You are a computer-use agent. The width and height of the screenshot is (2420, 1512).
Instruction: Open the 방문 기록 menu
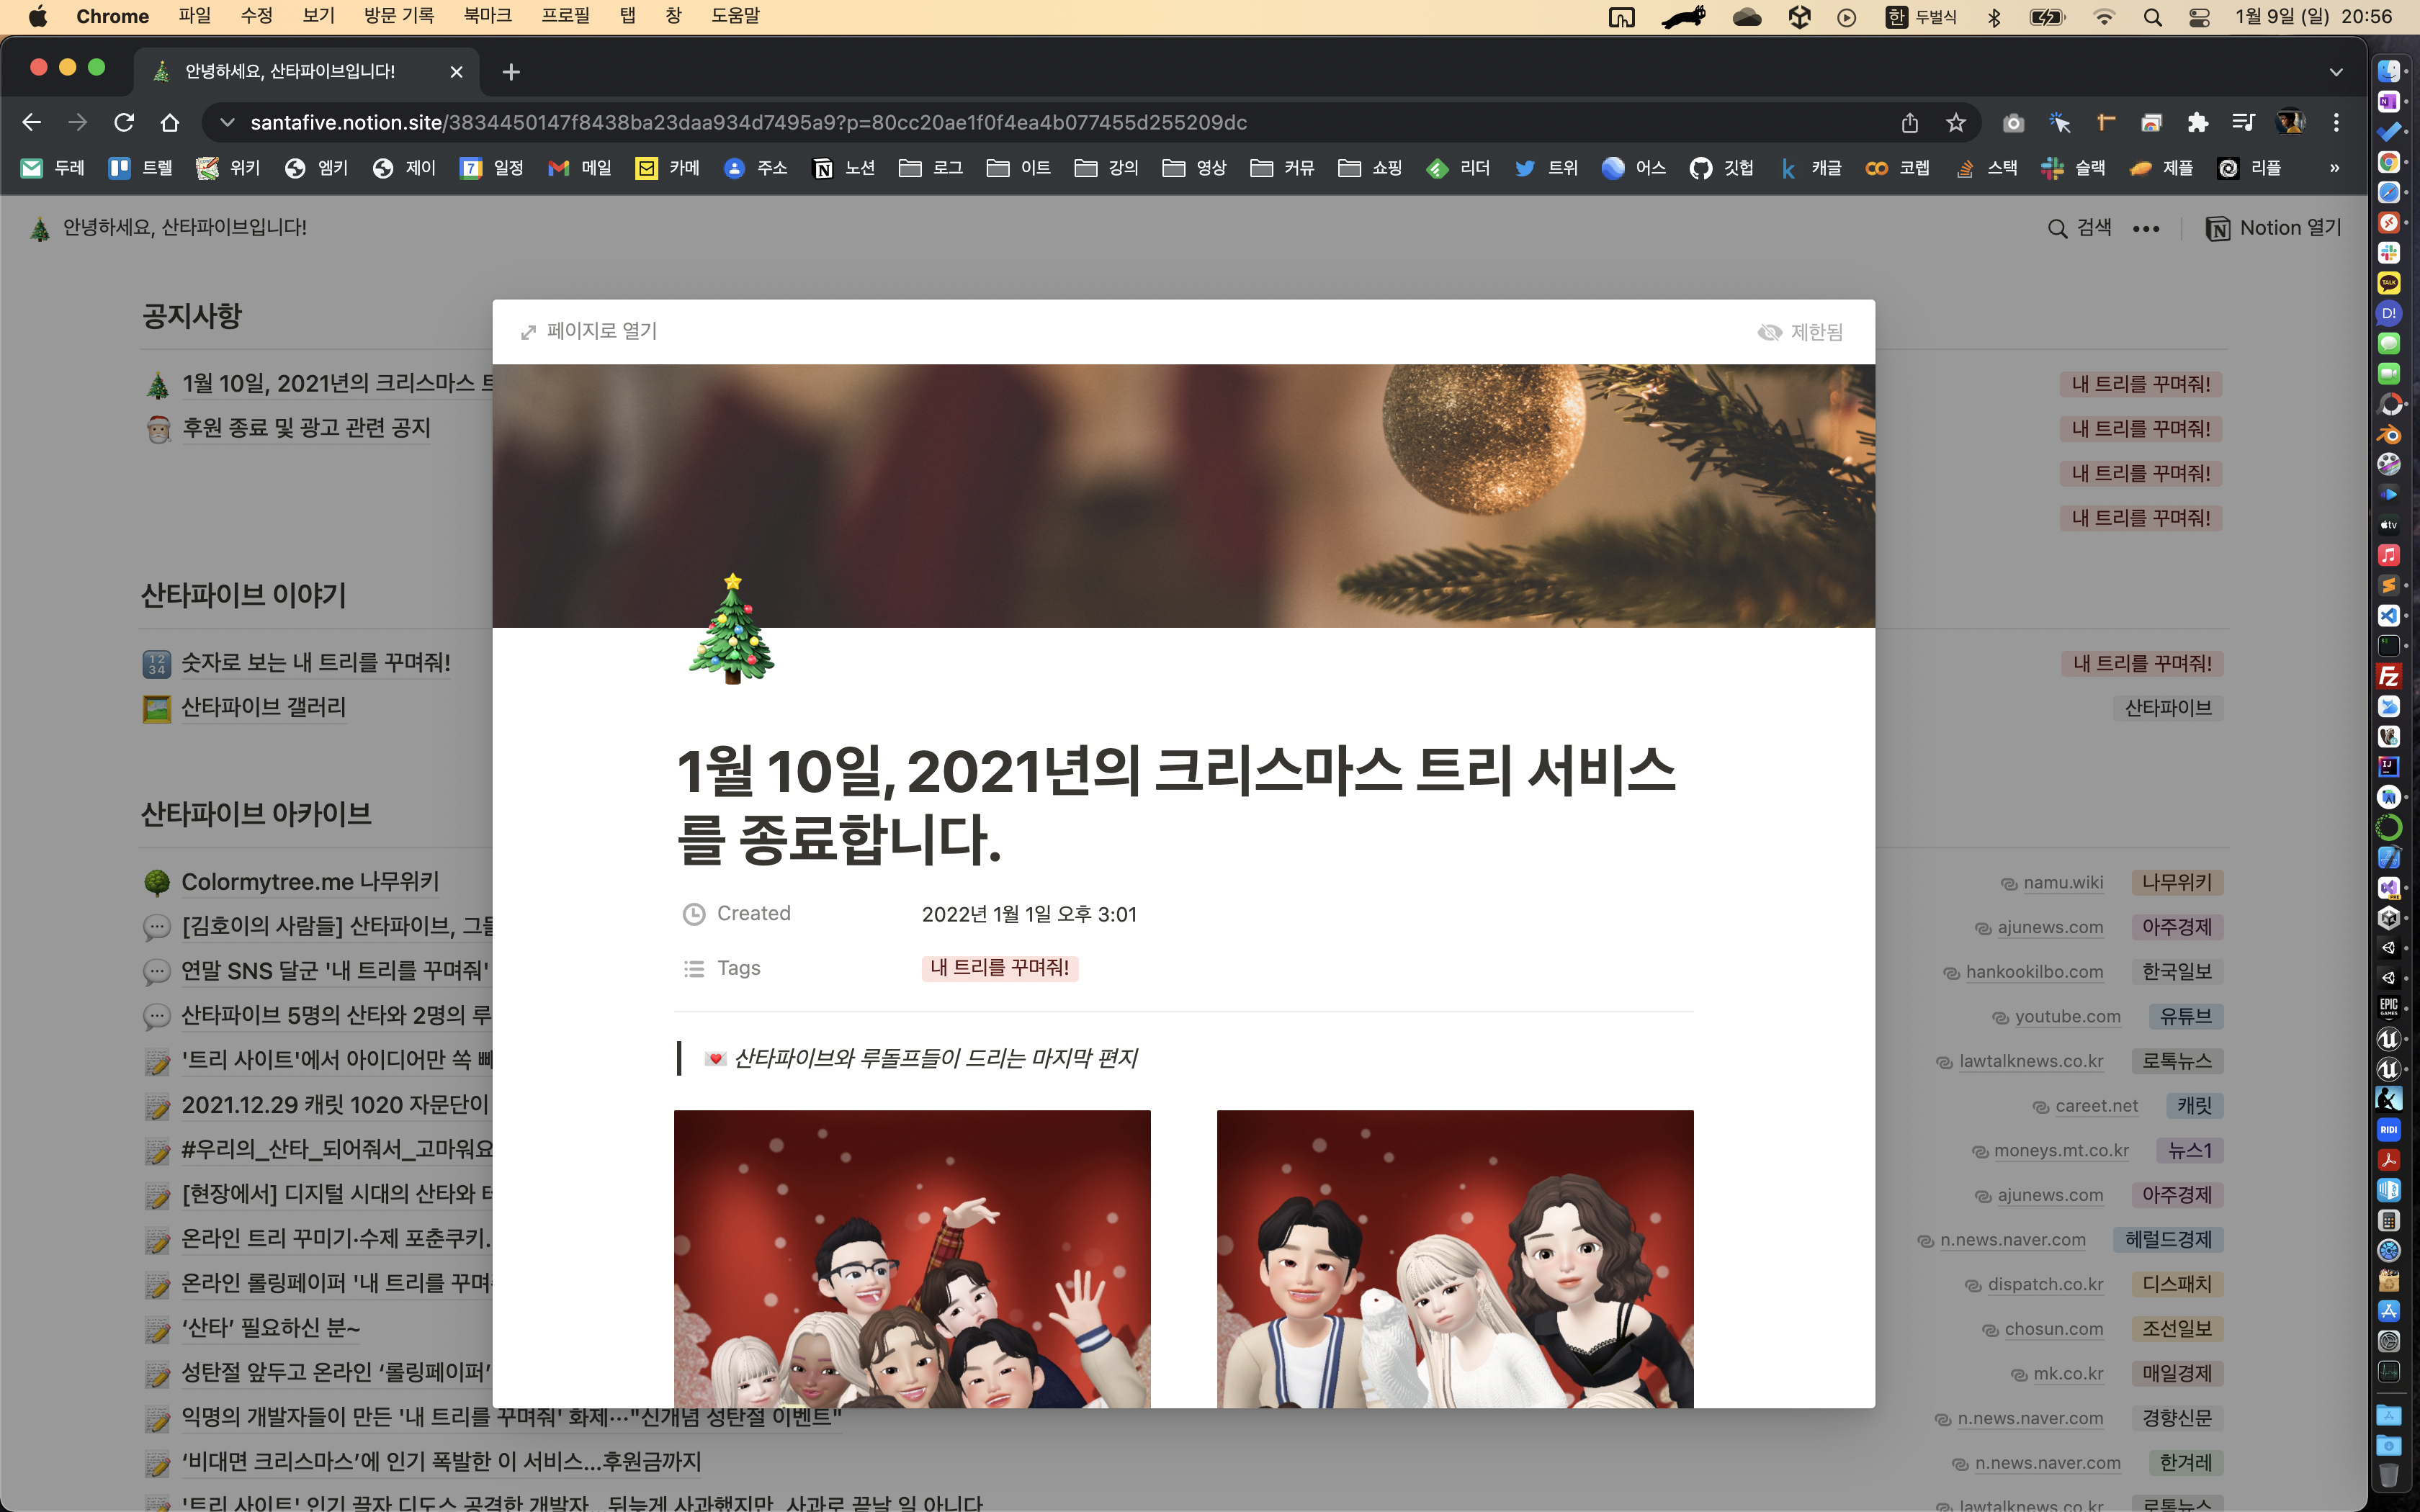(x=399, y=16)
